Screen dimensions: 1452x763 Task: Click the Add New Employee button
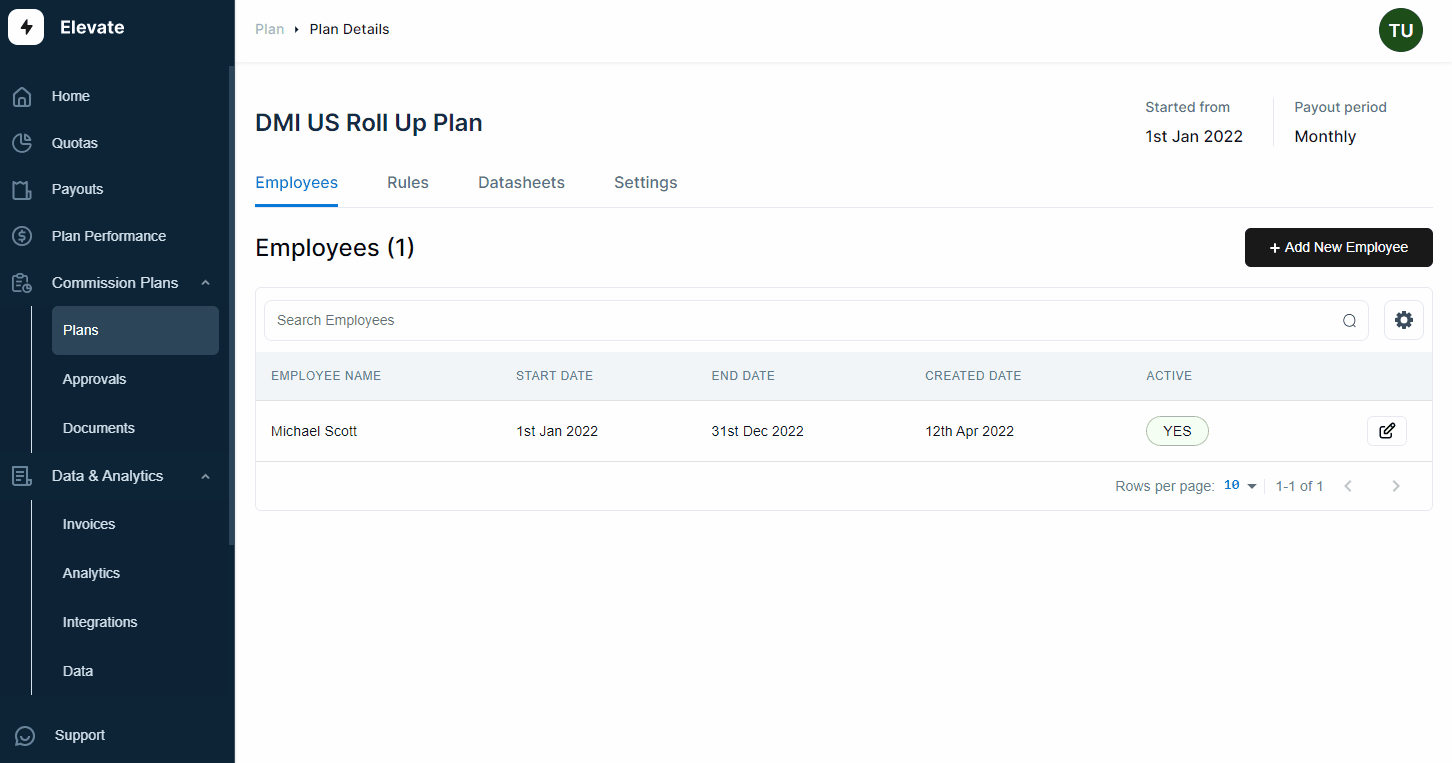click(1338, 248)
